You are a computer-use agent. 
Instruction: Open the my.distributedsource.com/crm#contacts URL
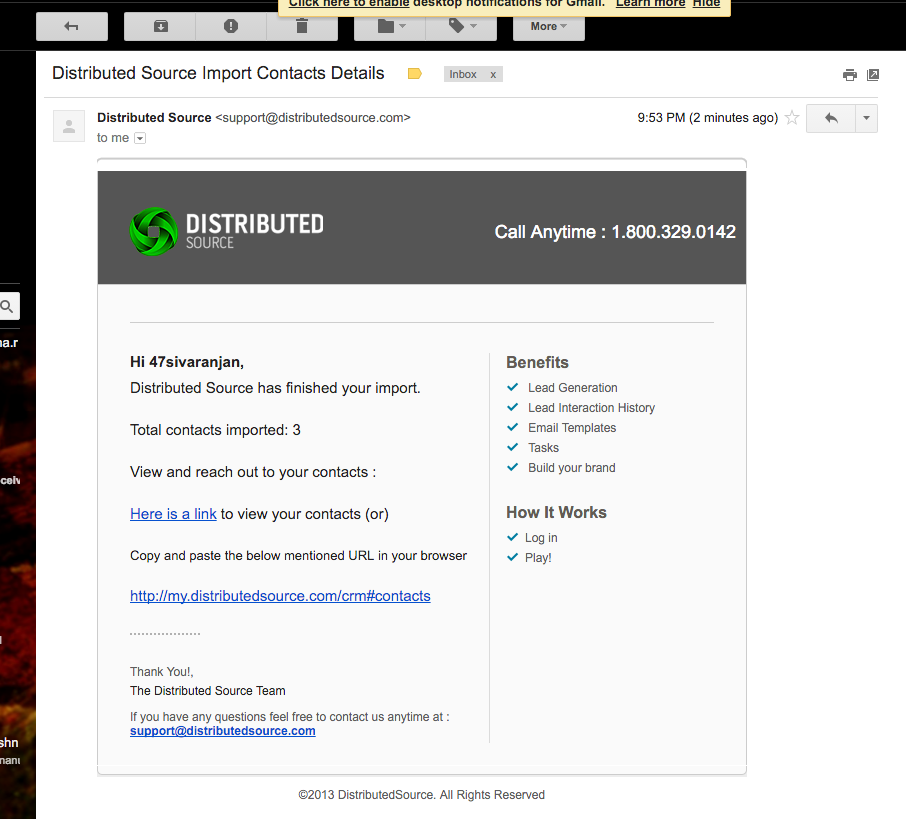click(x=280, y=596)
